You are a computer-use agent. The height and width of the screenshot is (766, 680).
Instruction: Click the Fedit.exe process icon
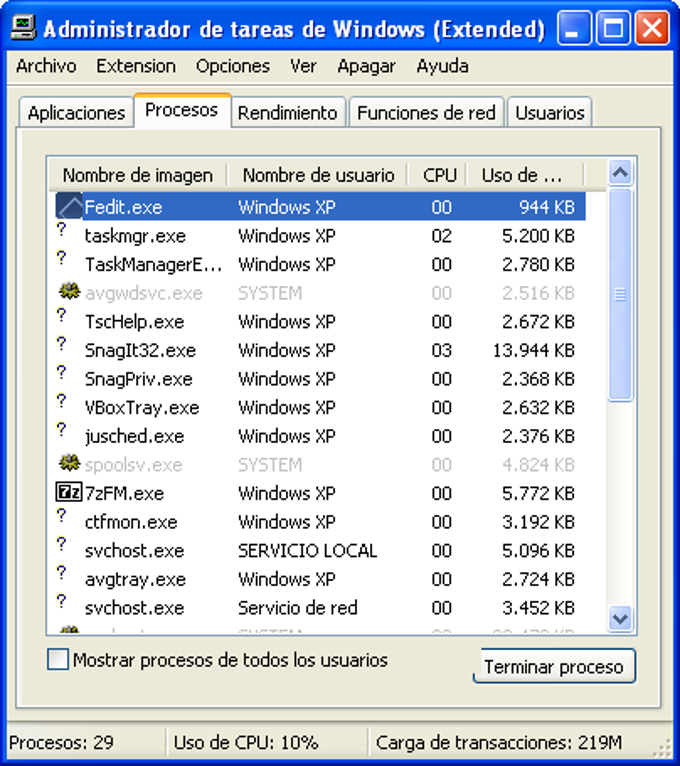coord(69,207)
